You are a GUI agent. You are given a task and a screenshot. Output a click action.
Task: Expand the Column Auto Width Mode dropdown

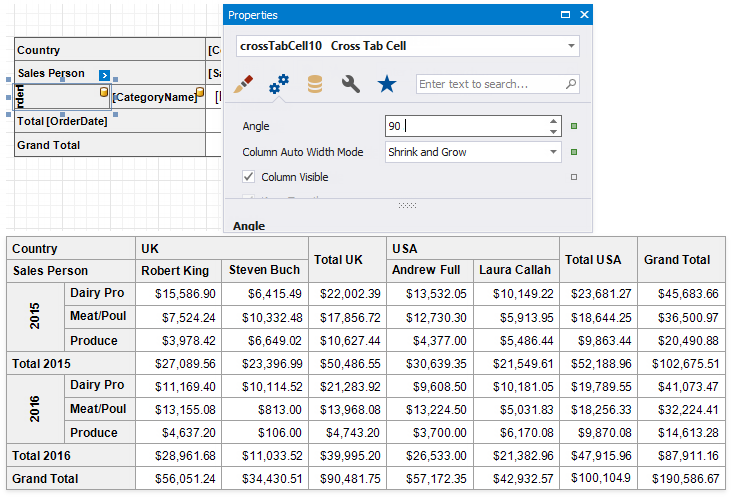click(553, 152)
